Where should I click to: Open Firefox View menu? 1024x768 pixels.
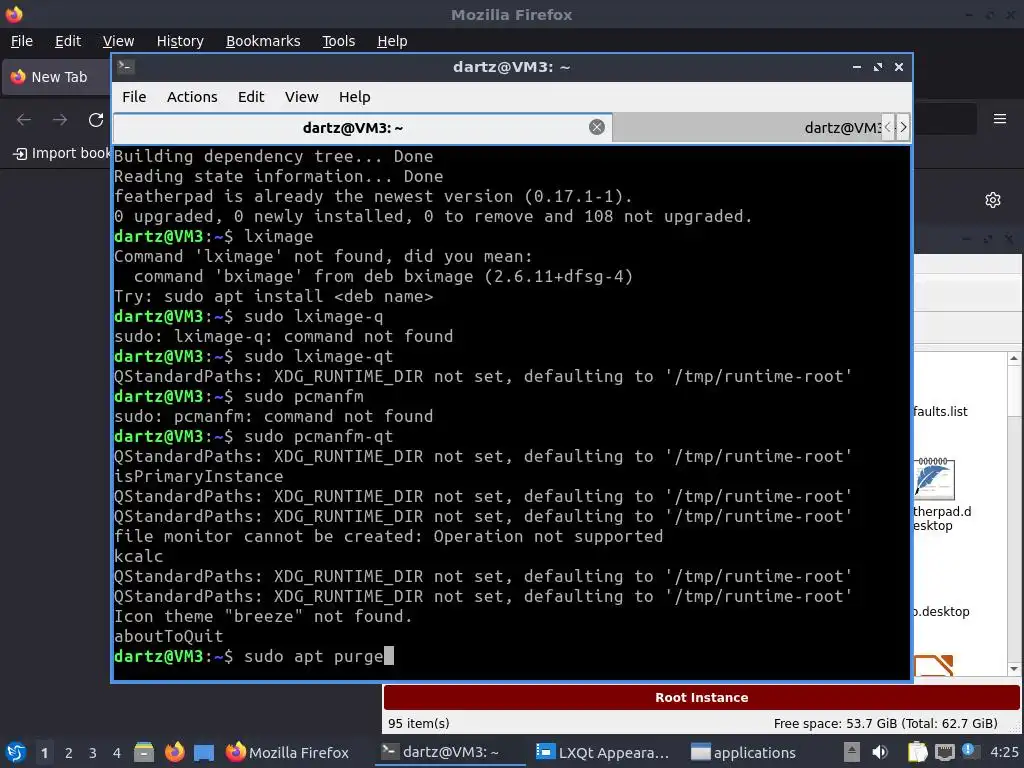click(x=118, y=41)
